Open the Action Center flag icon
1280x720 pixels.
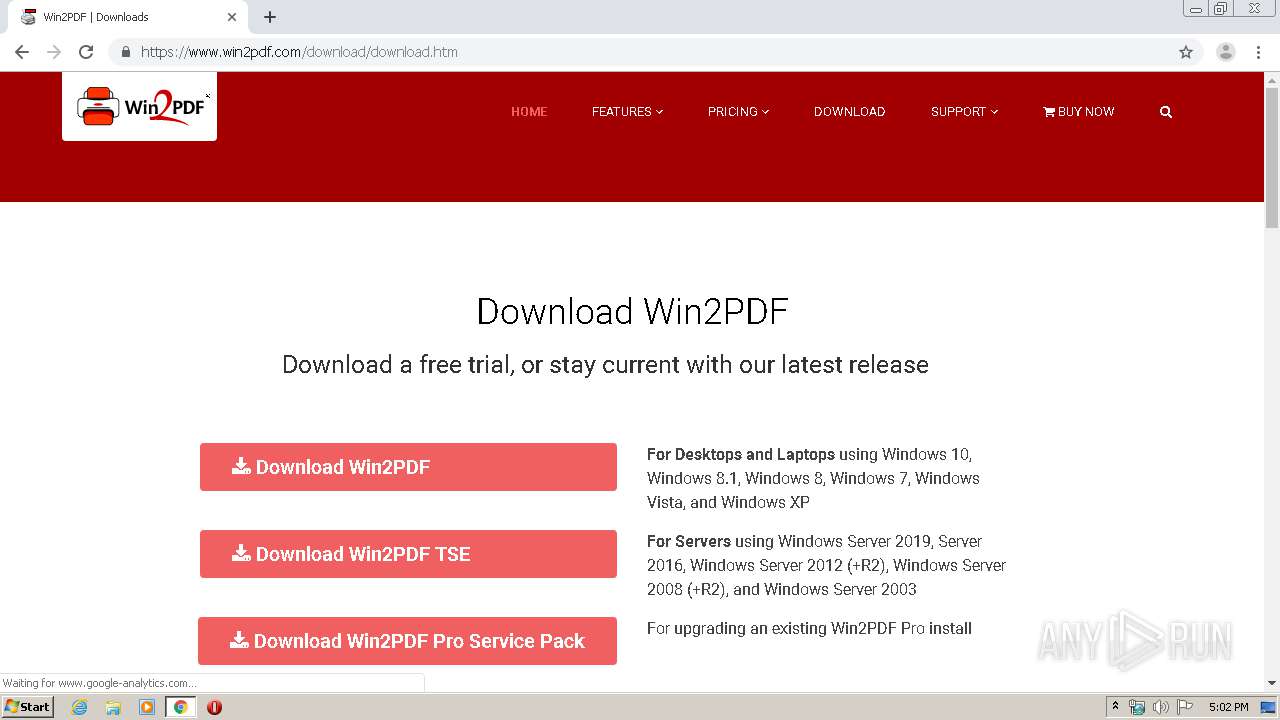coord(1184,707)
